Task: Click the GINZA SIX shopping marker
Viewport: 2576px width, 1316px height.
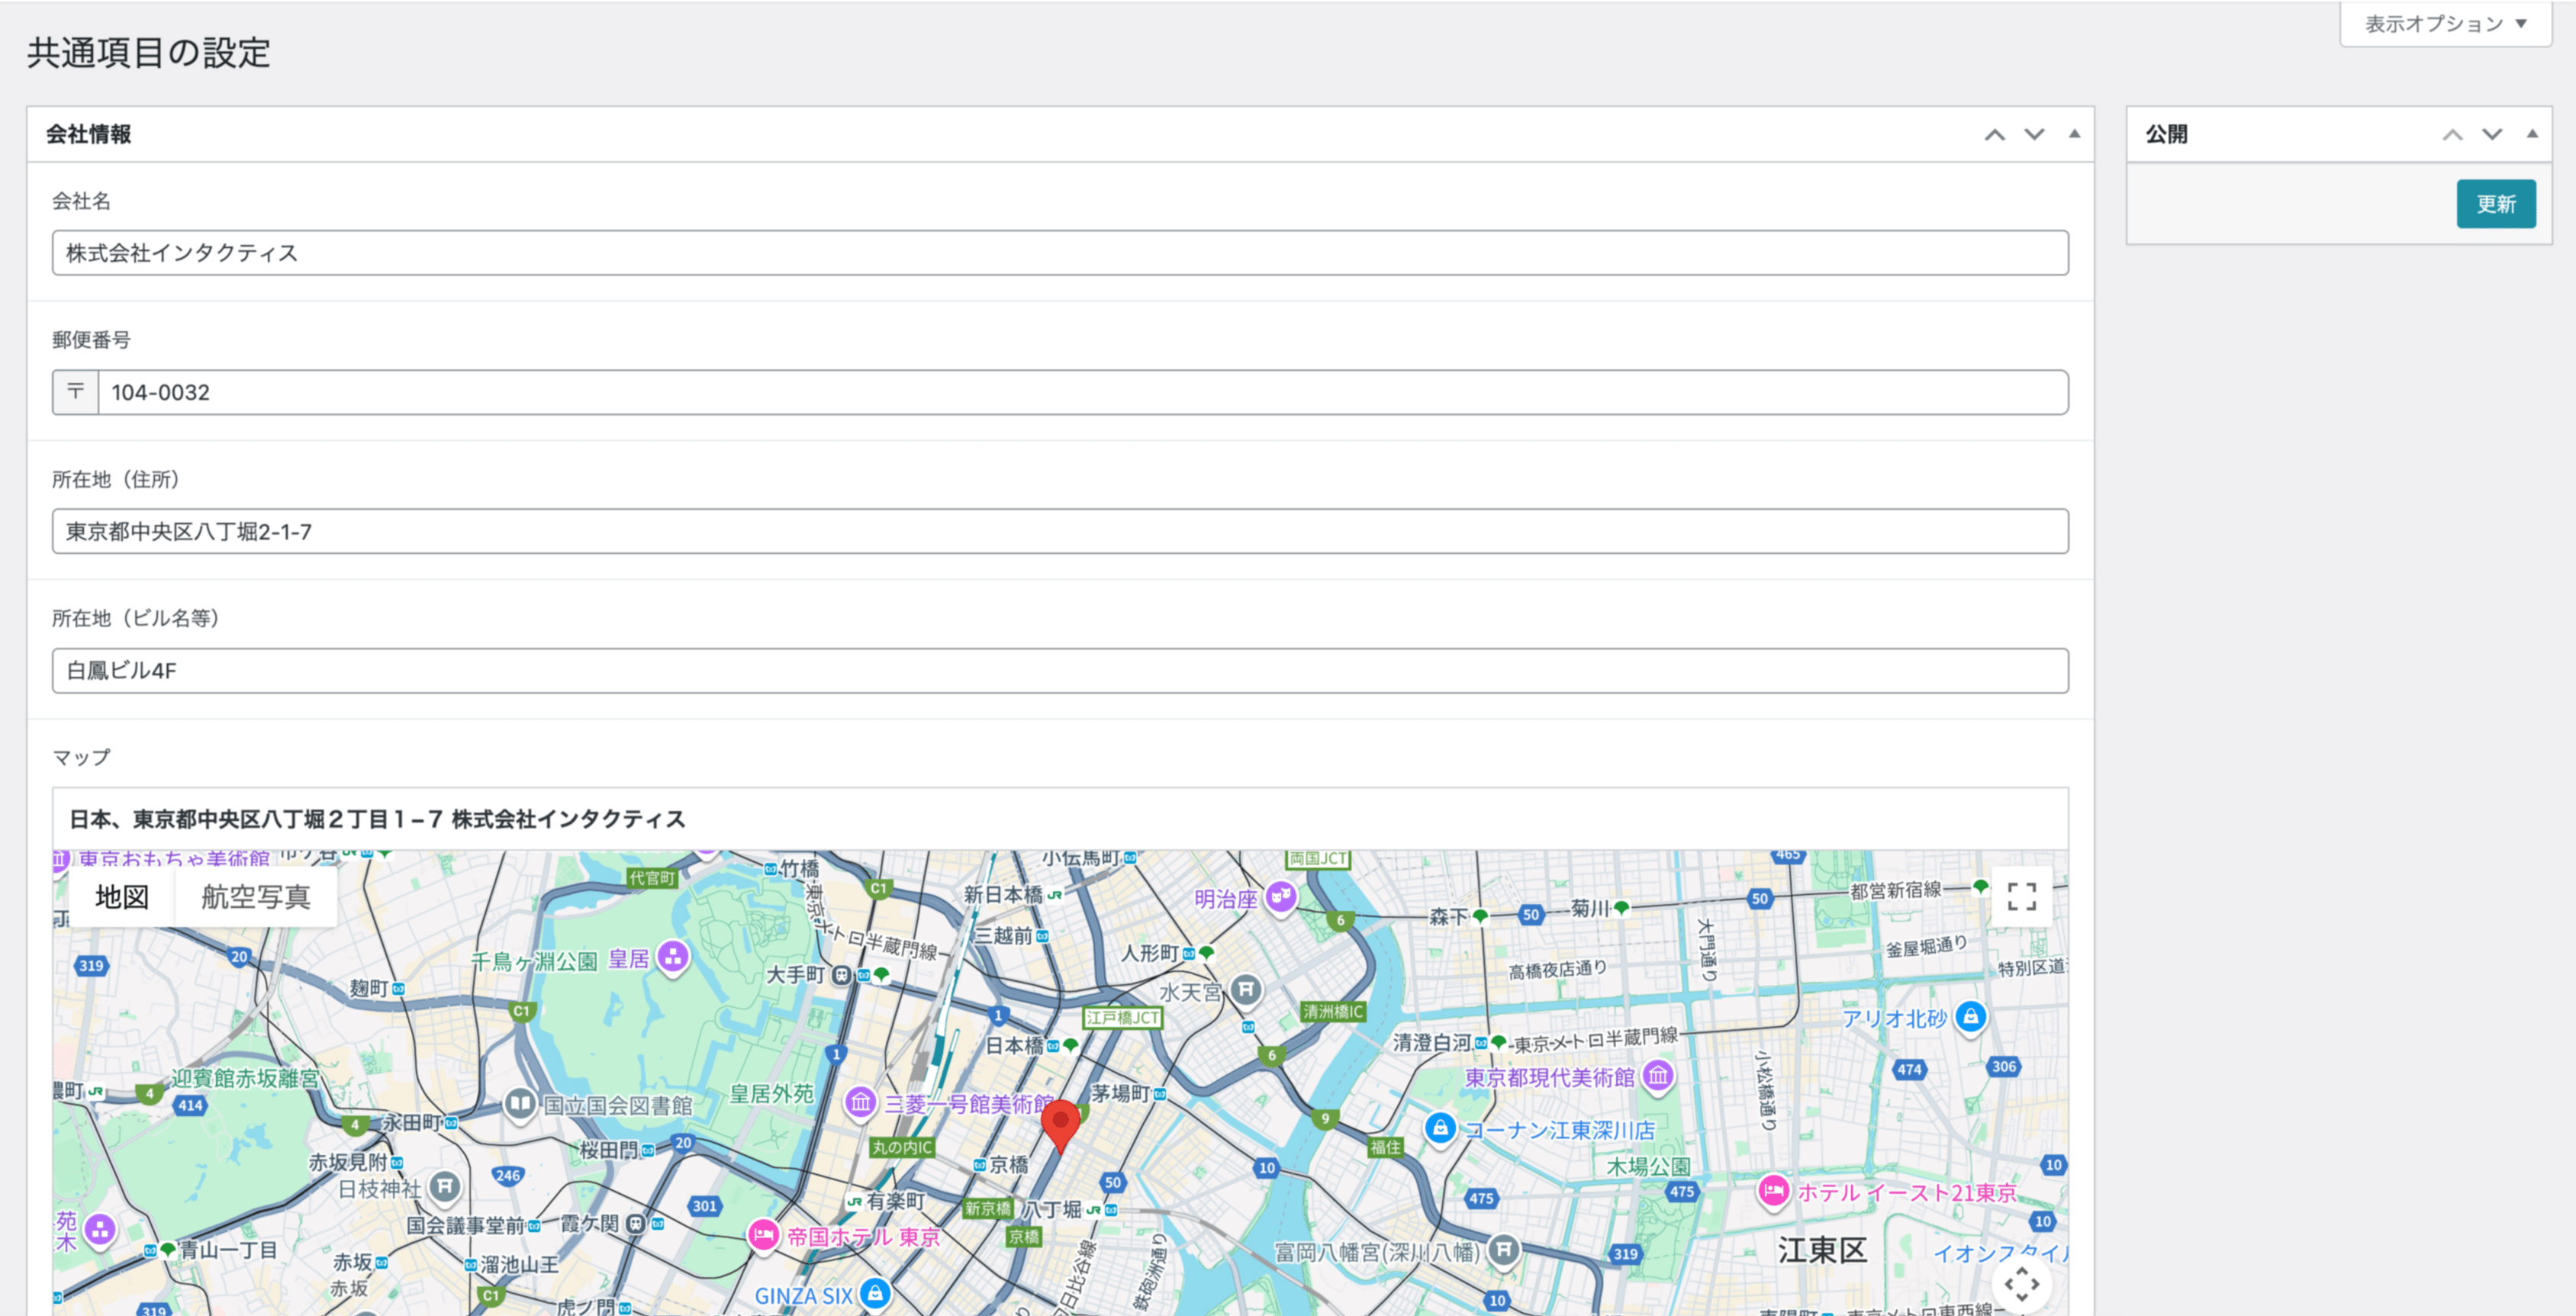Action: [x=876, y=1293]
